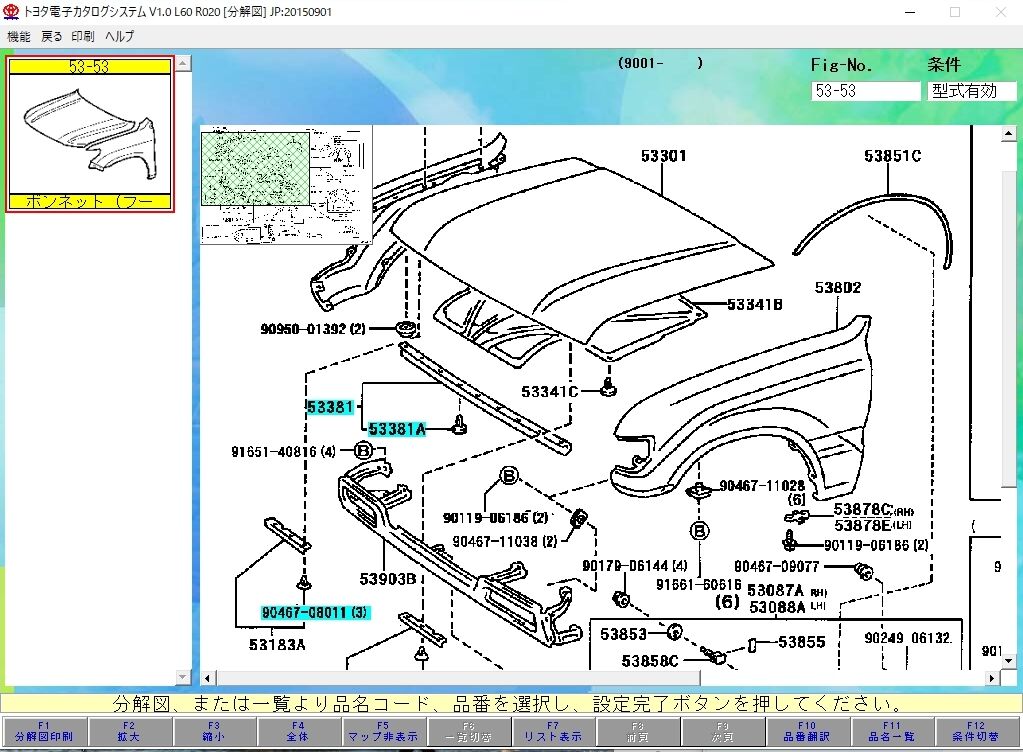Select the 53-53 bonnet thumbnail
Viewport: 1023px width, 752px height.
[90, 134]
